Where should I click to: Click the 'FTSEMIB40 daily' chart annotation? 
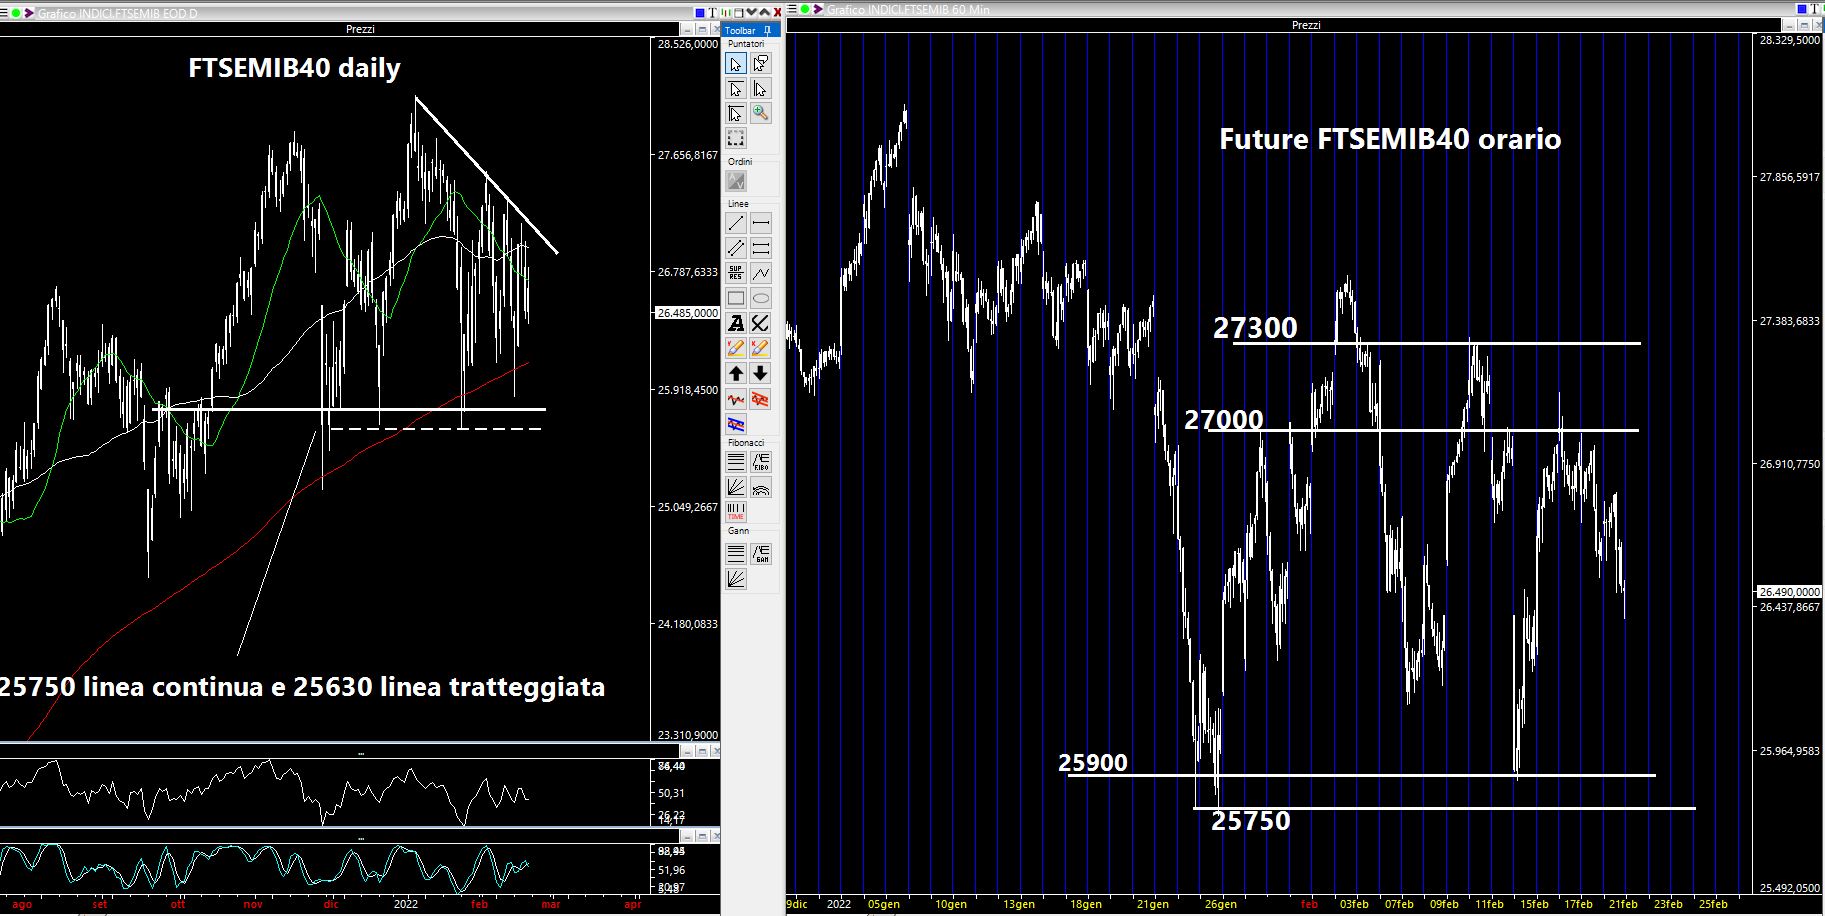pyautogui.click(x=294, y=68)
